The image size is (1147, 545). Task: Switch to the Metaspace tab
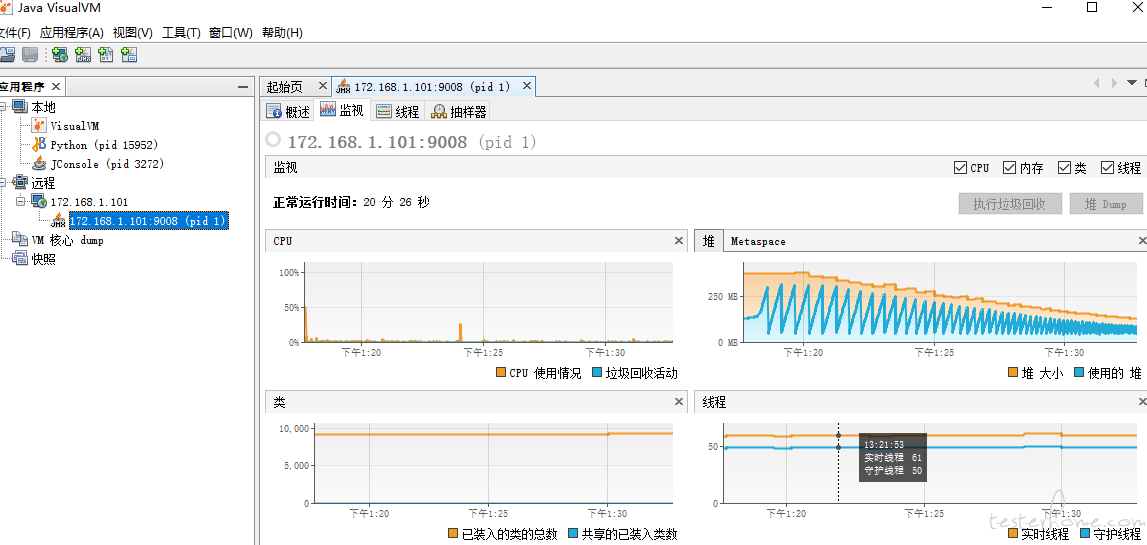[x=758, y=241]
